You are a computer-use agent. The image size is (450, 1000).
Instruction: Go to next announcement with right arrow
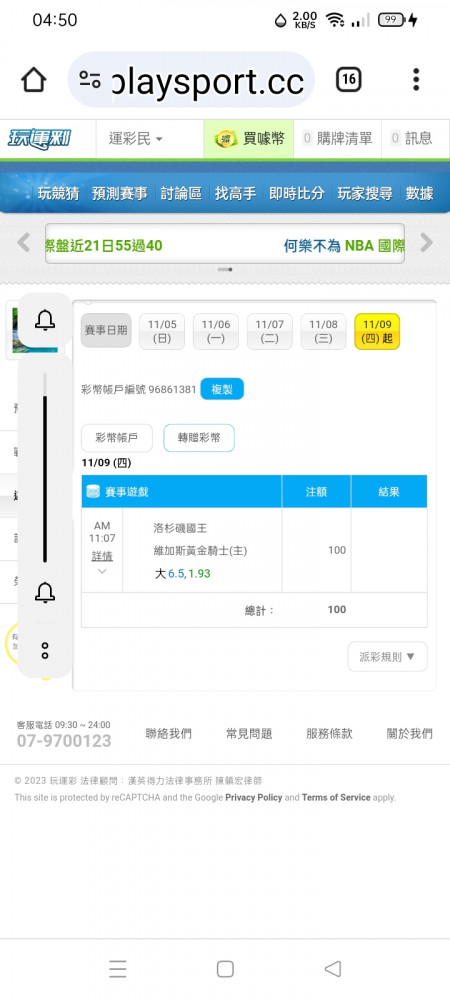[426, 242]
